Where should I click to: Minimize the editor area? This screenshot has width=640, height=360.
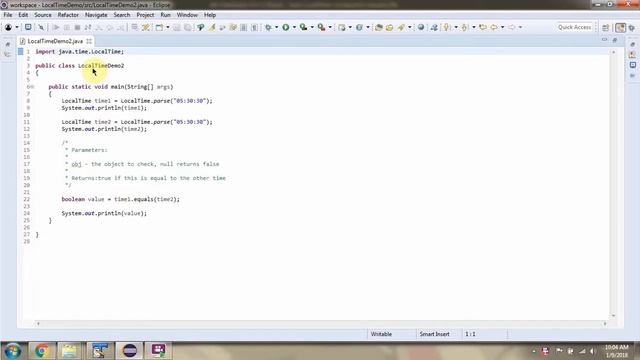[604, 40]
